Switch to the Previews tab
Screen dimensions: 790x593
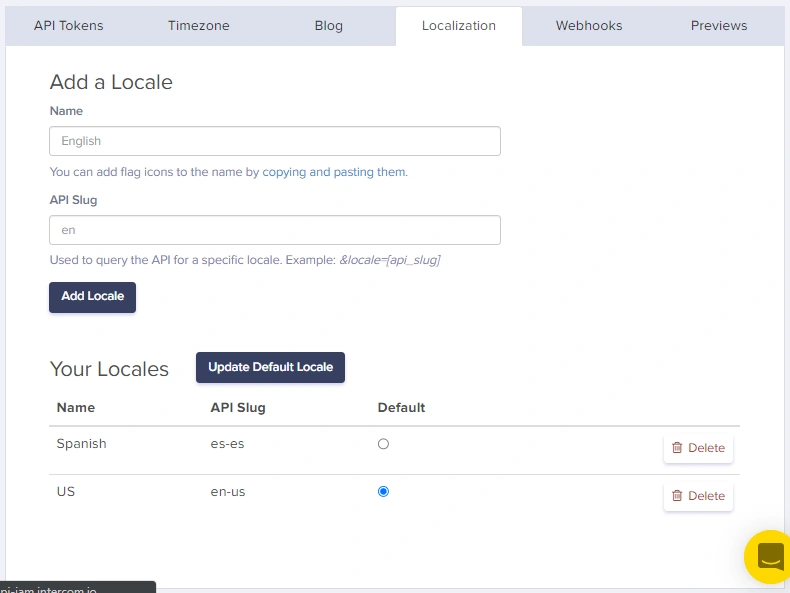pyautogui.click(x=718, y=26)
